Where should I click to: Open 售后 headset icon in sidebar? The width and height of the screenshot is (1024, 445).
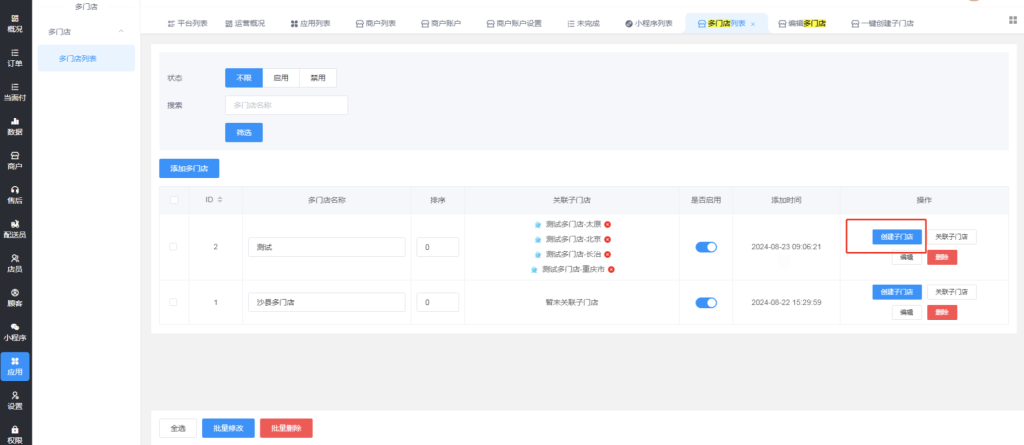pos(15,194)
